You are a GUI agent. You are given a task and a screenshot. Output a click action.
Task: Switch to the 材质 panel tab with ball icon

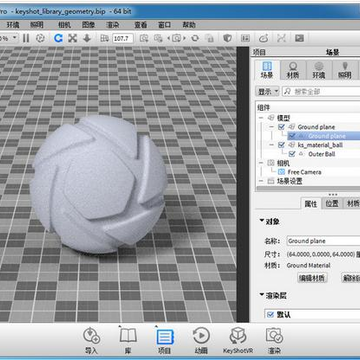(x=293, y=70)
